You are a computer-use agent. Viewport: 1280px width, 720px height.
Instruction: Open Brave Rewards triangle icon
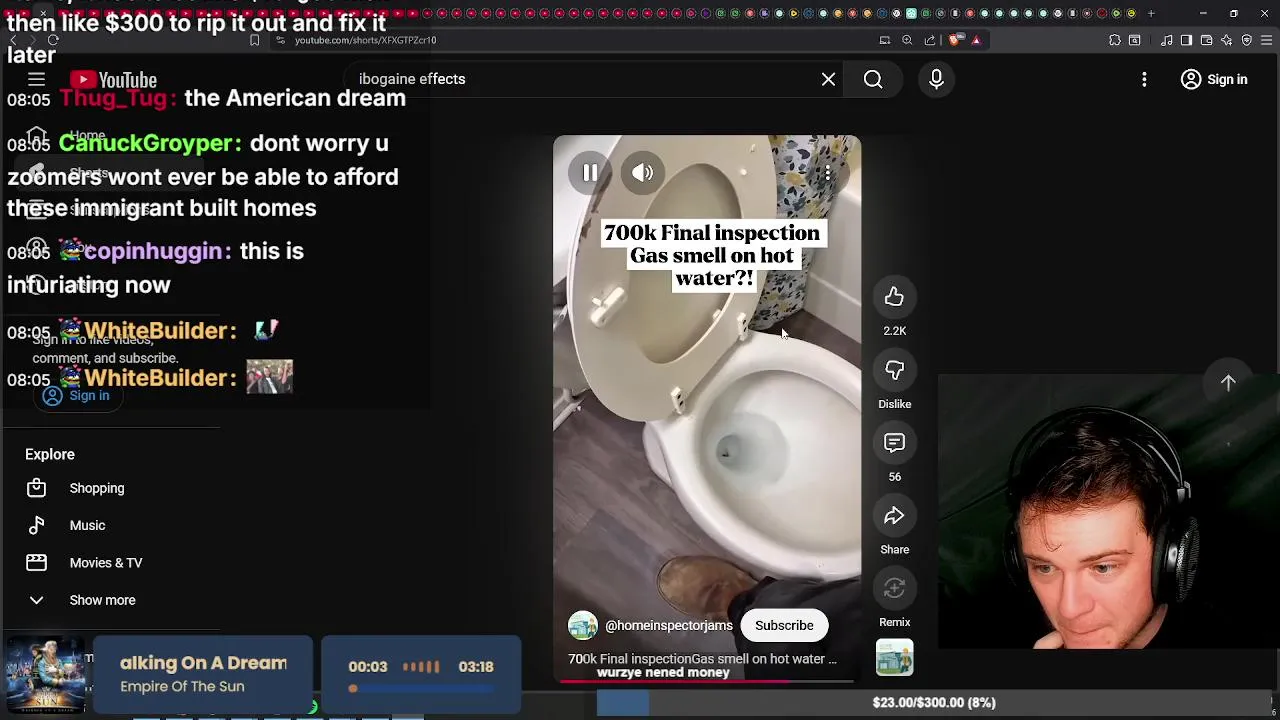pyautogui.click(x=976, y=40)
